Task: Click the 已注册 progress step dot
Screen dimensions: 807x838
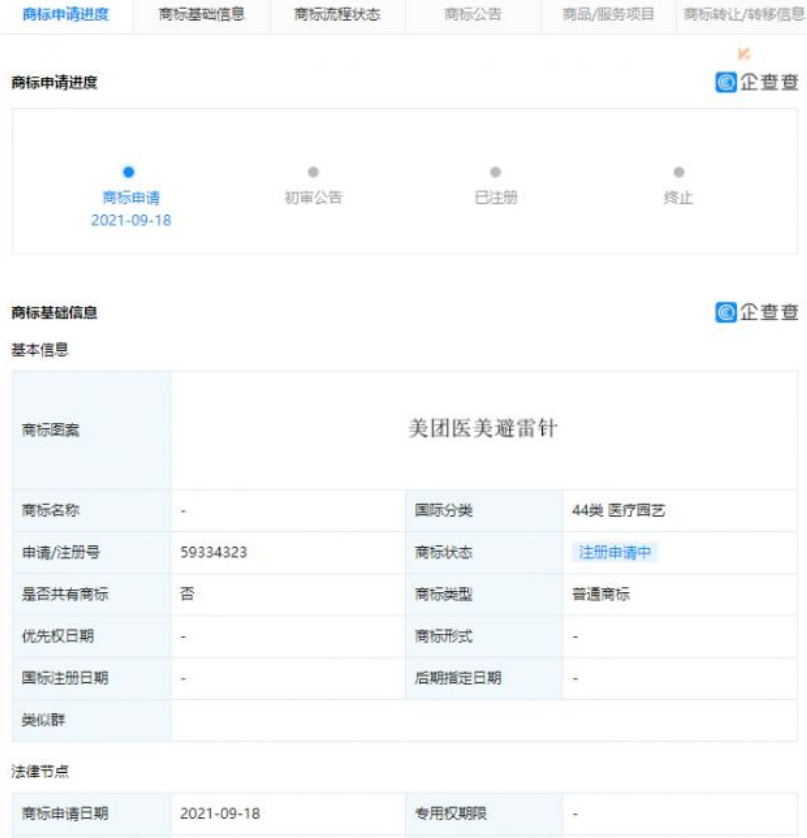Action: 495,173
